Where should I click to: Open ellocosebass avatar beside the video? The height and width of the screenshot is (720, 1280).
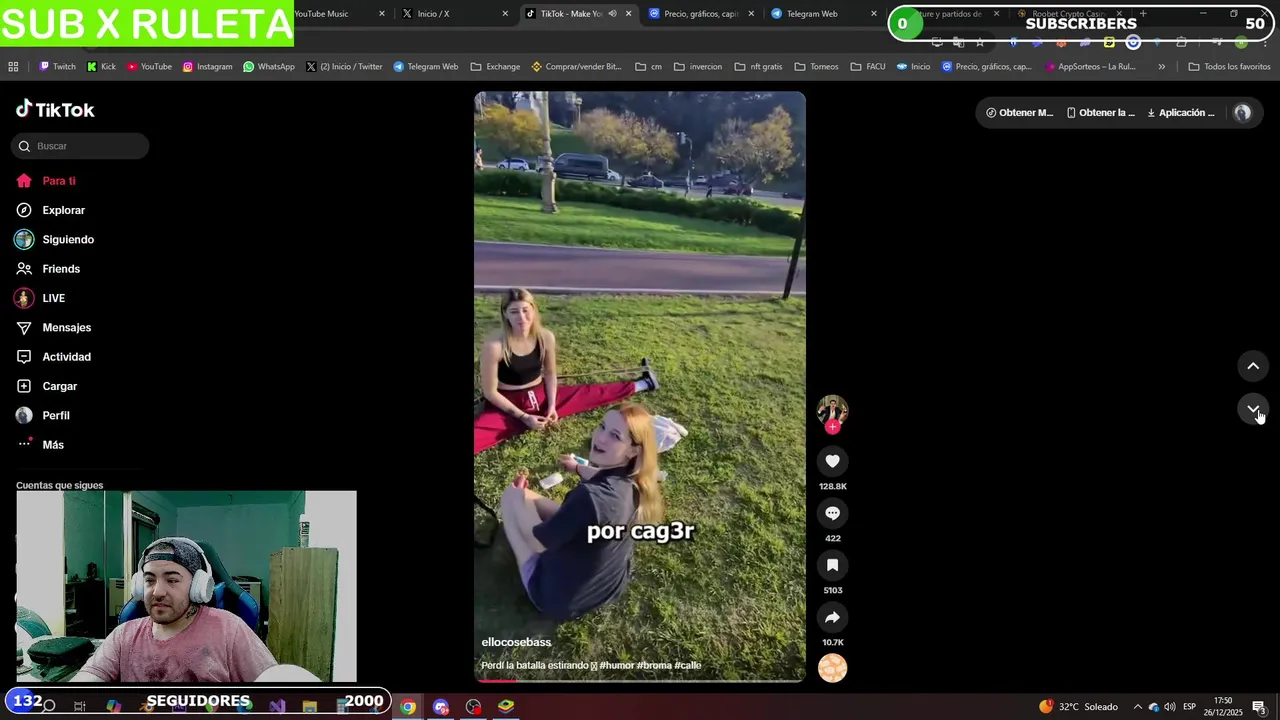pos(832,410)
